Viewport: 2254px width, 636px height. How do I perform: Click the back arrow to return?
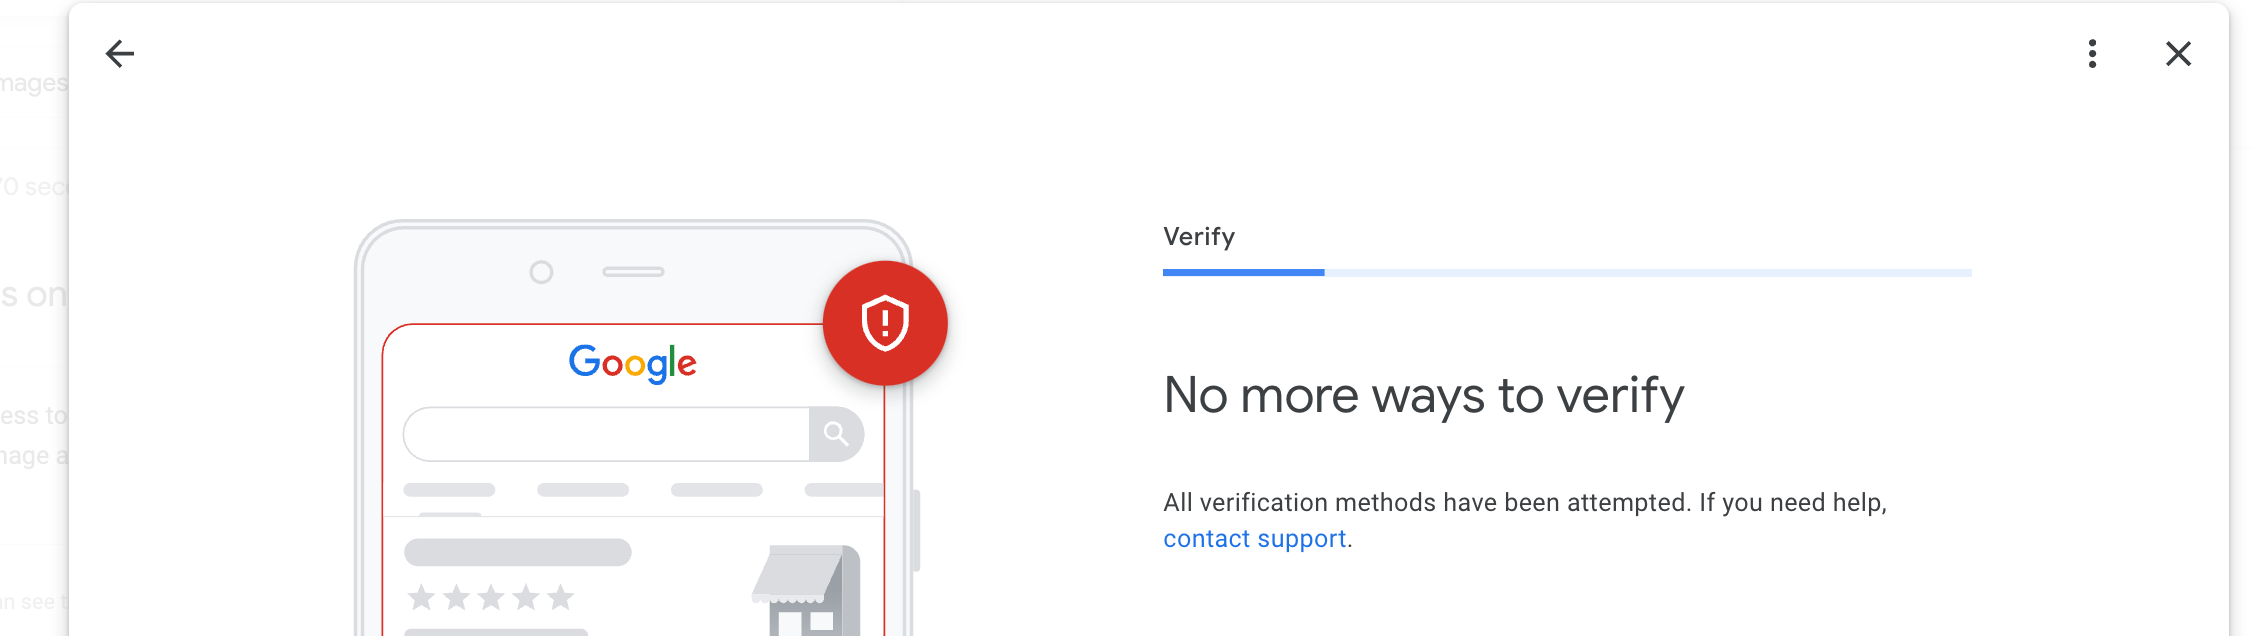119,54
